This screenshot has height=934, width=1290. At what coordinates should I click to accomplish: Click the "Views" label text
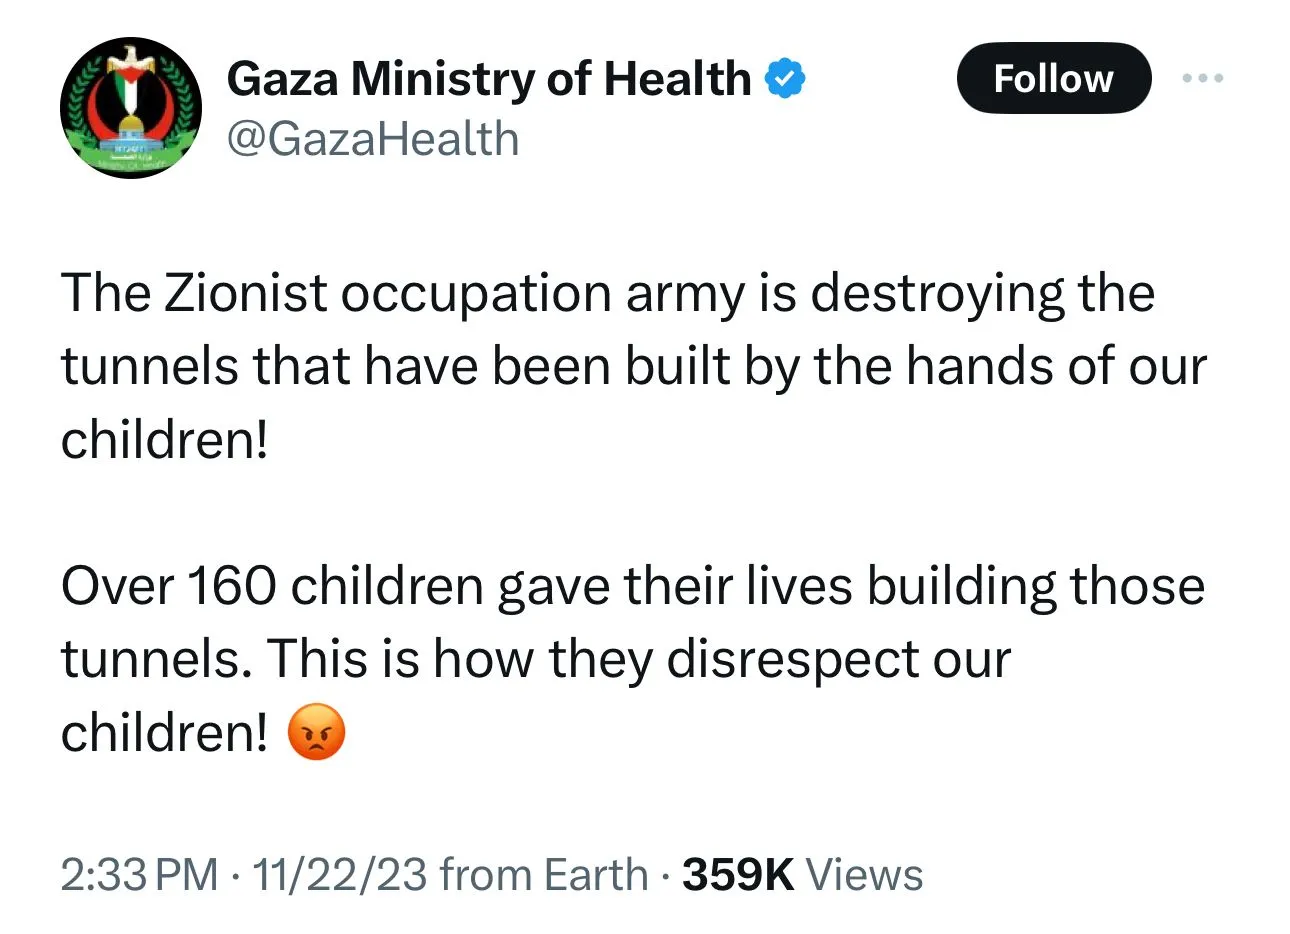(864, 875)
